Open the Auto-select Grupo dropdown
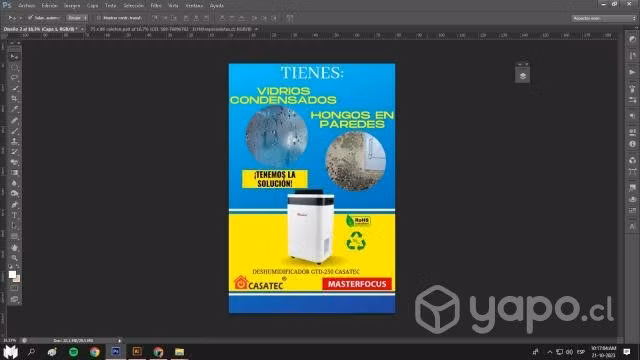Image resolution: width=640 pixels, height=360 pixels. click(x=77, y=18)
